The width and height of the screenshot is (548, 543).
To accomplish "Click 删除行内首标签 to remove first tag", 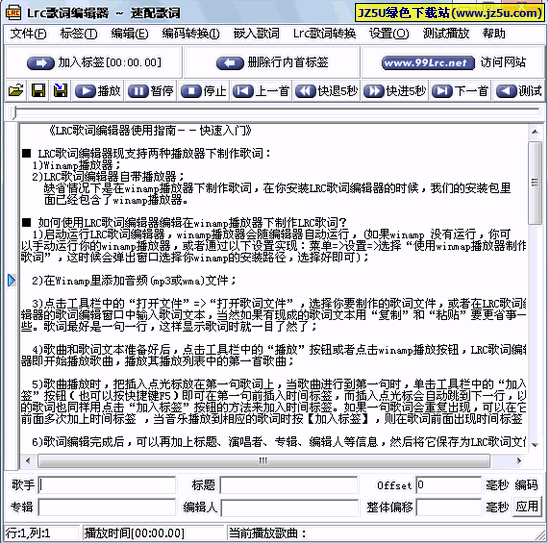I will pos(272,63).
